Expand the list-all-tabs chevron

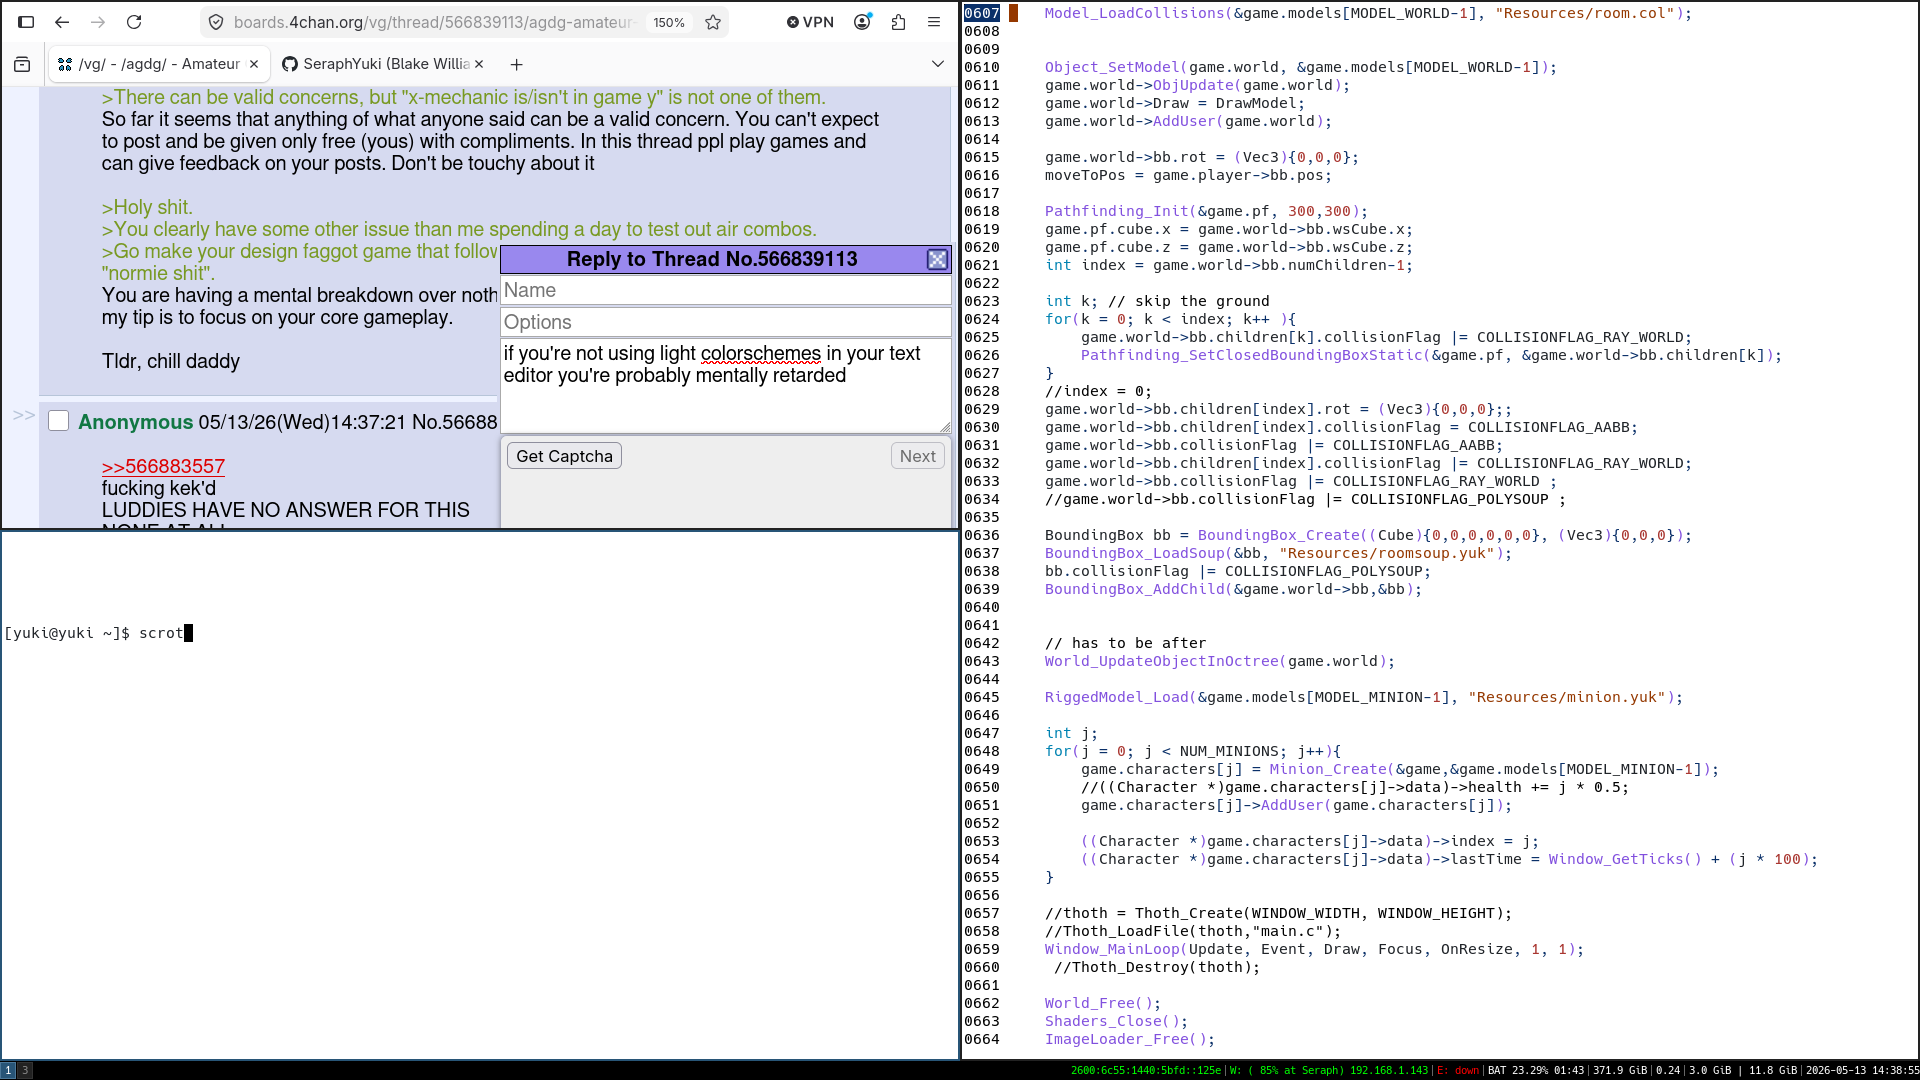click(938, 64)
